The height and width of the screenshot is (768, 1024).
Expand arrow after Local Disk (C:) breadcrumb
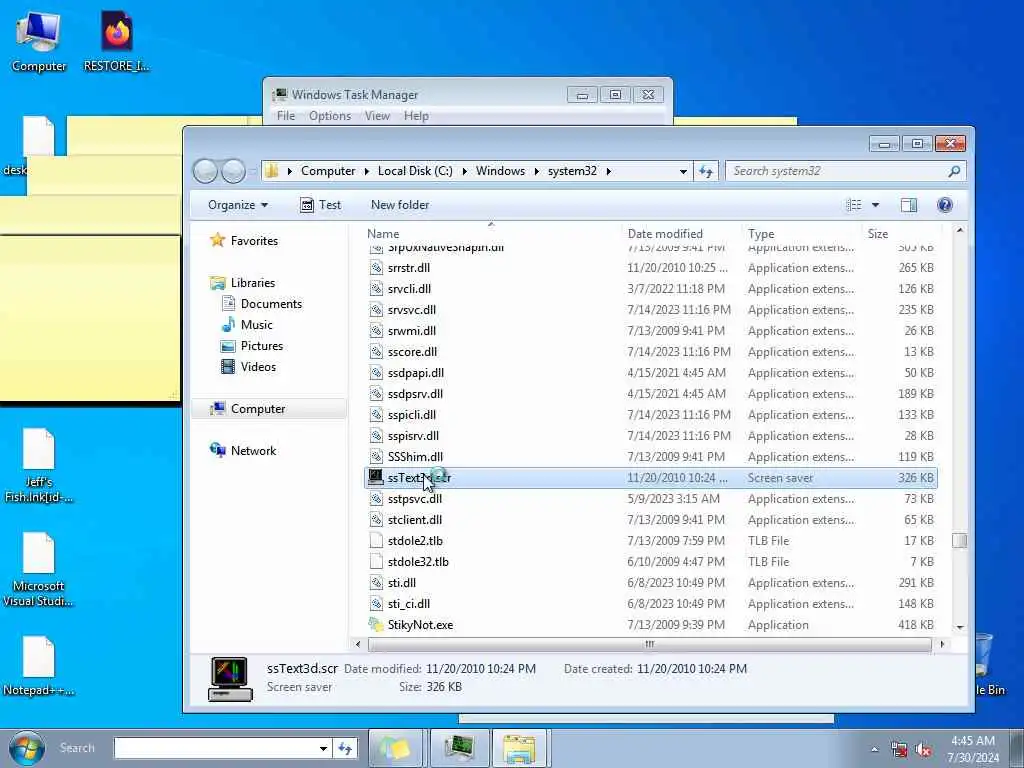pyautogui.click(x=464, y=171)
